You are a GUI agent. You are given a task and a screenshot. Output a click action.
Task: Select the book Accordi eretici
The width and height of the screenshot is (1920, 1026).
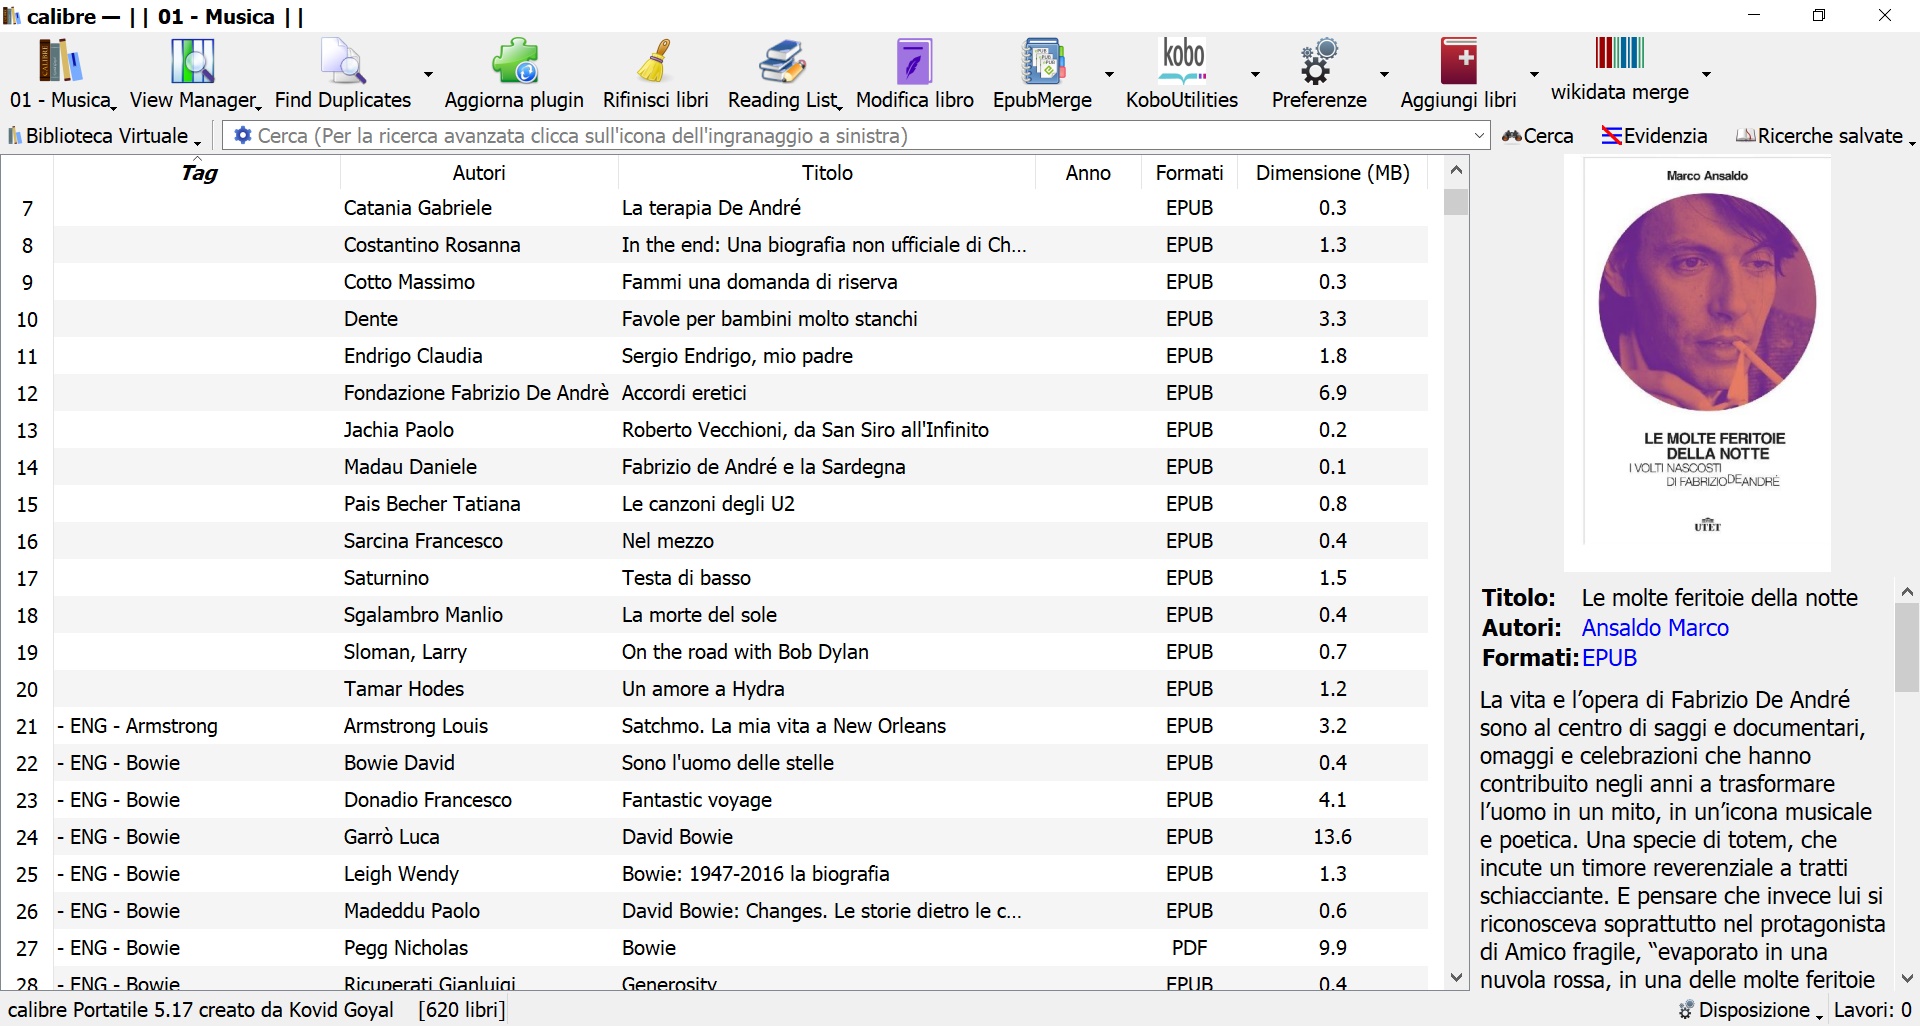pos(684,393)
